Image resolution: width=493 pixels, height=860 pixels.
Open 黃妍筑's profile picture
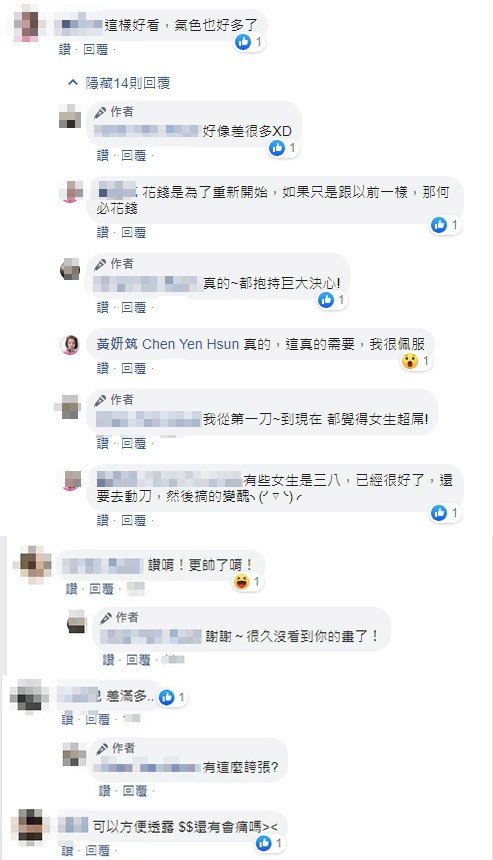(70, 344)
